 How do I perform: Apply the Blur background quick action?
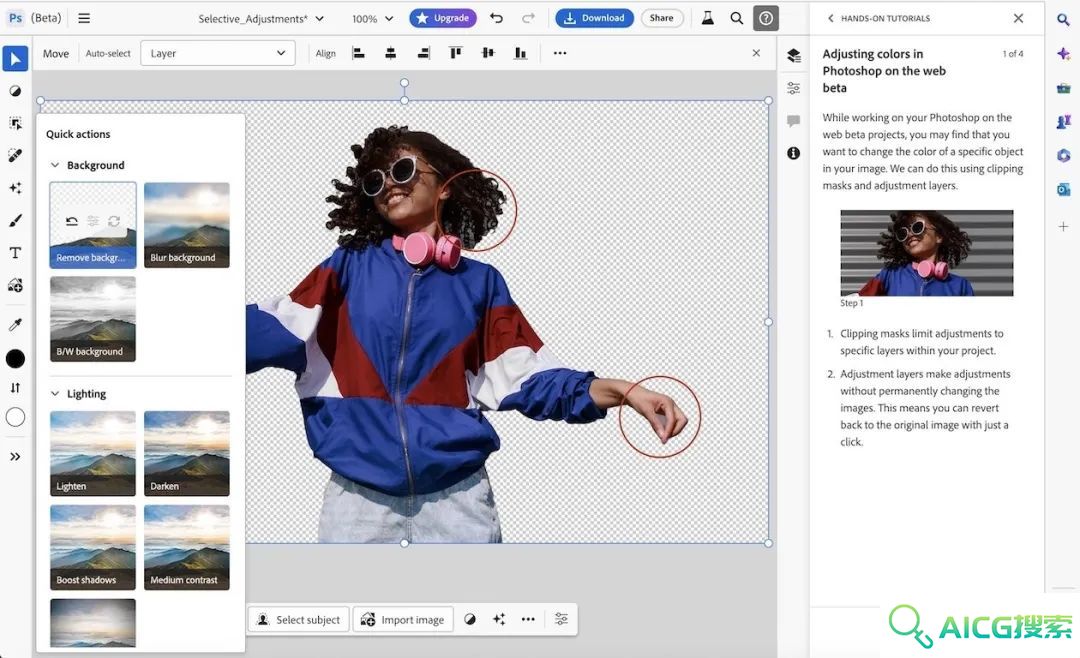pyautogui.click(x=187, y=225)
